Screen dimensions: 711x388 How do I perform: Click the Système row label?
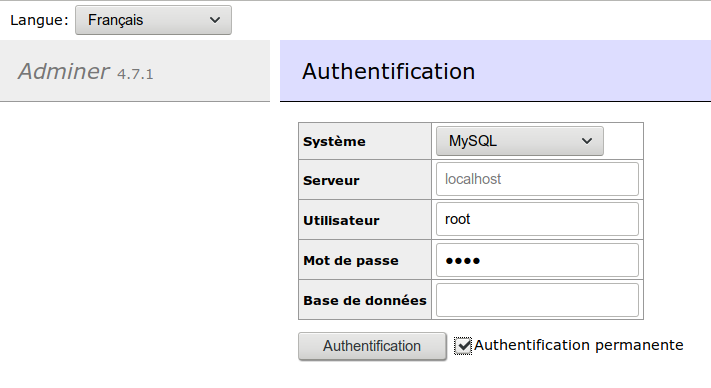(334, 141)
